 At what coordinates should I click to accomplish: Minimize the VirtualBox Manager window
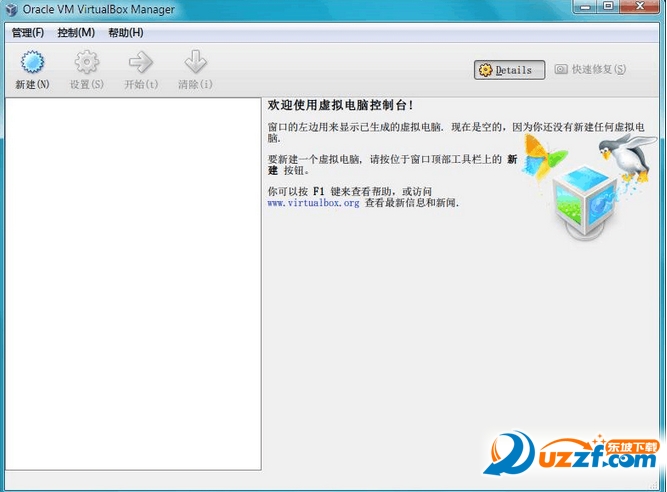point(585,6)
